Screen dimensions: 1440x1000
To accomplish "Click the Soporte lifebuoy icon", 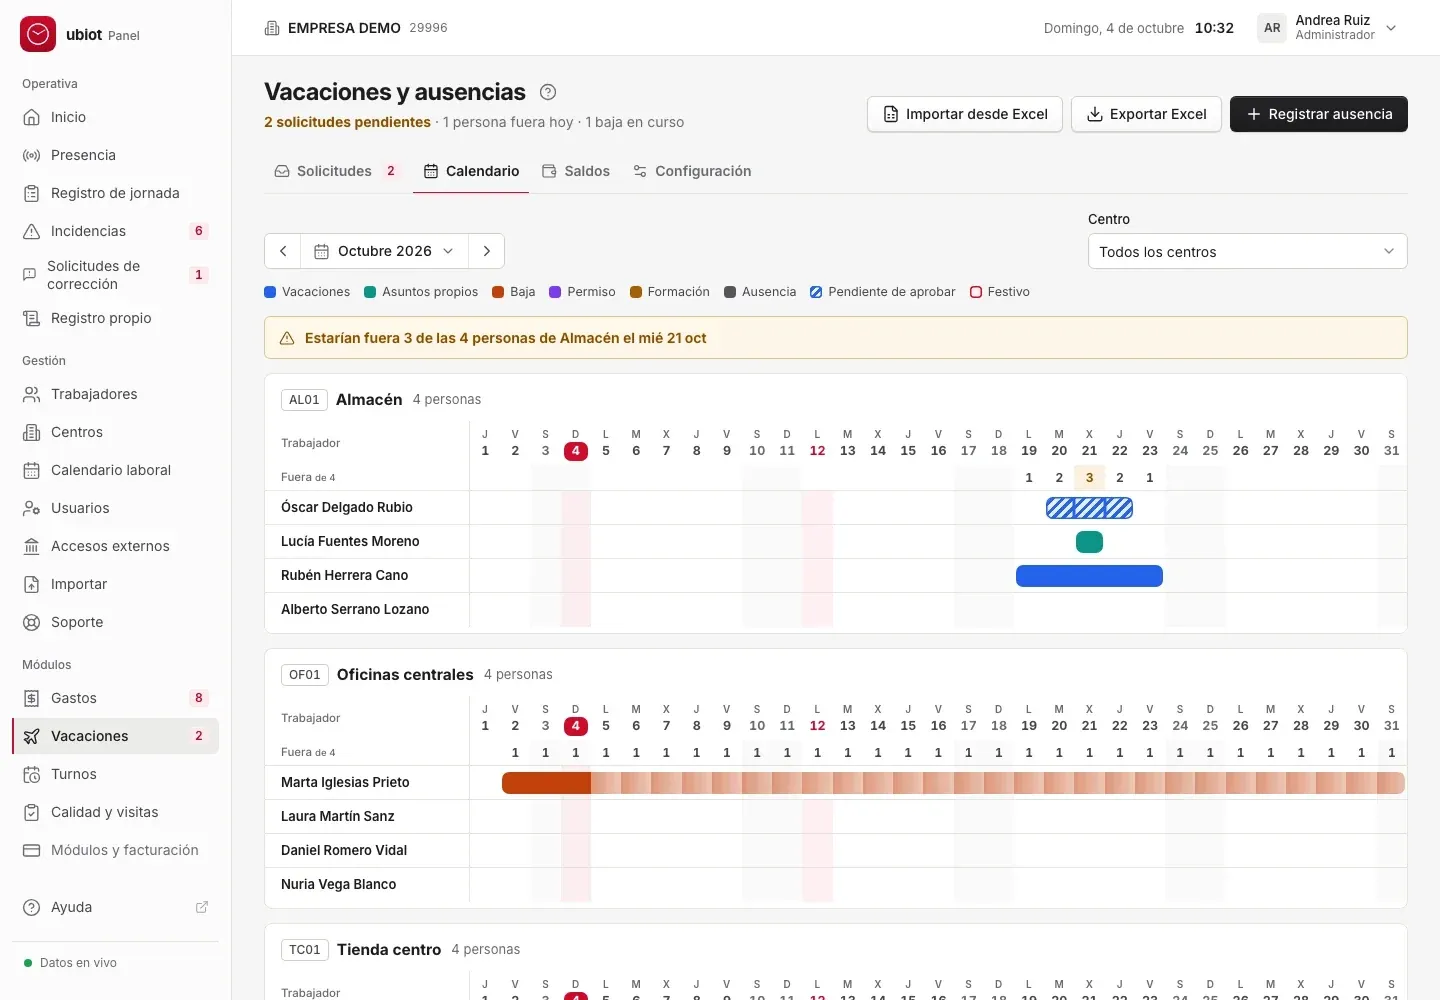I will [32, 622].
